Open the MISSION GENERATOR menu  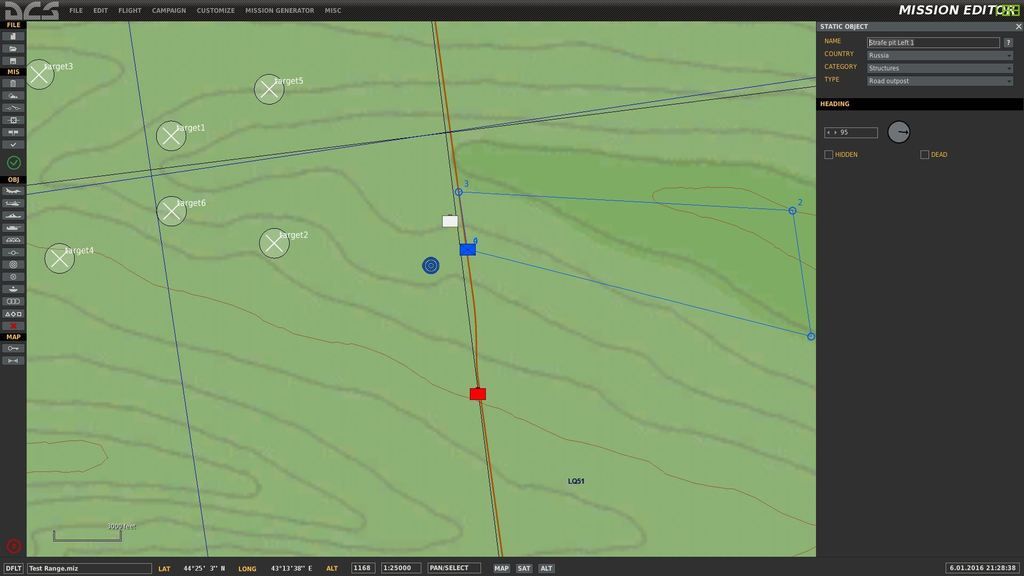[279, 11]
